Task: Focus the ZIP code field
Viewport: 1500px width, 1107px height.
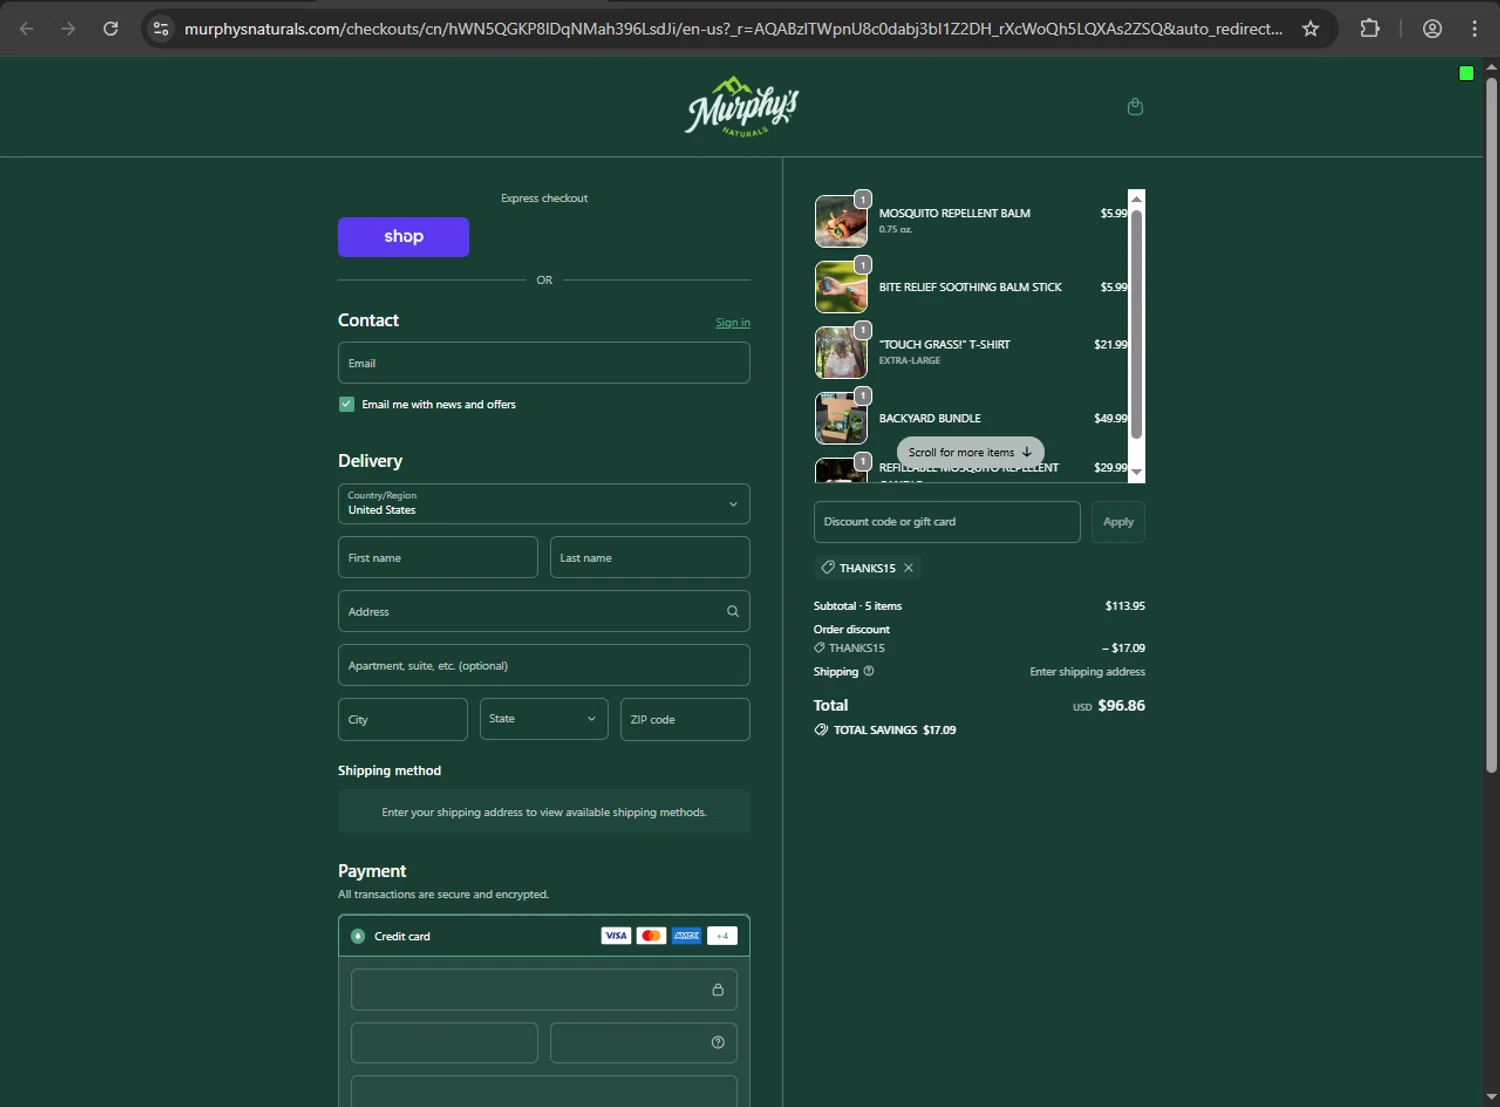Action: pyautogui.click(x=685, y=719)
